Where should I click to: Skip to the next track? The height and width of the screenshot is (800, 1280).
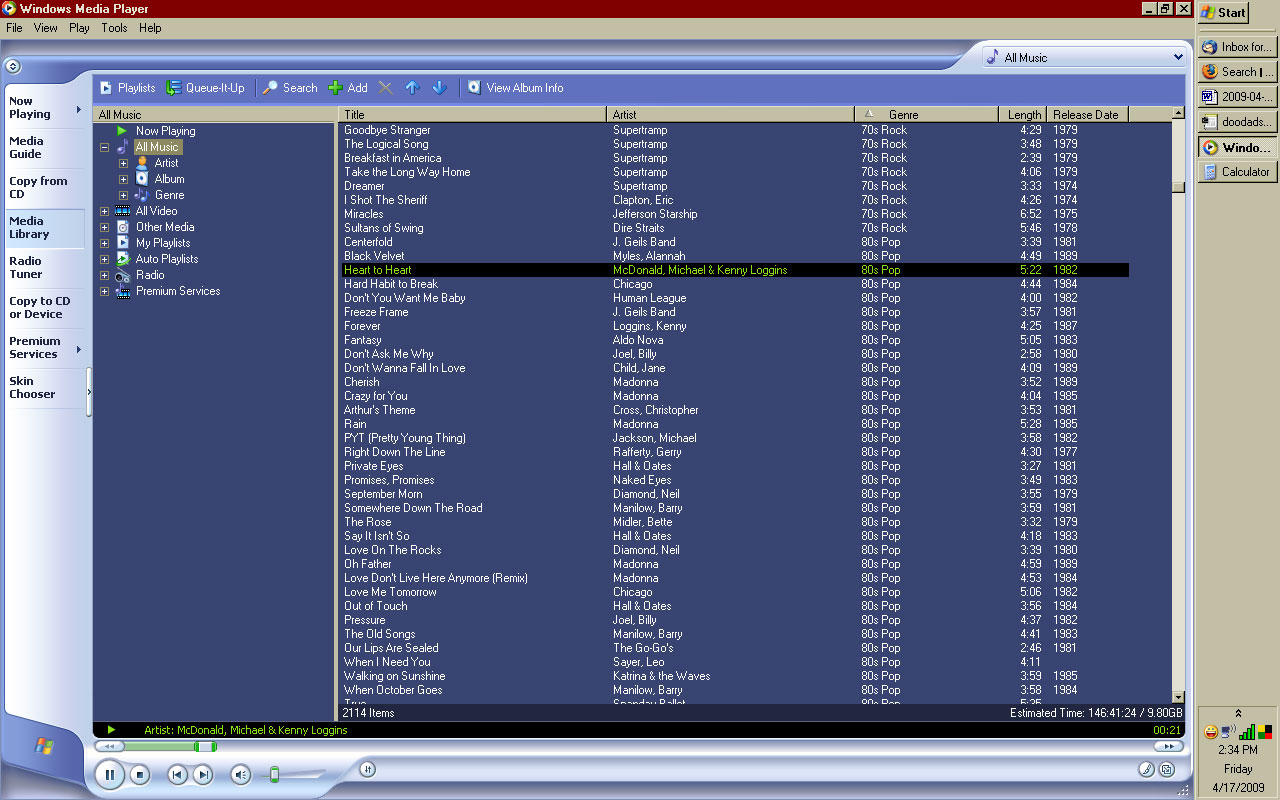(x=203, y=774)
